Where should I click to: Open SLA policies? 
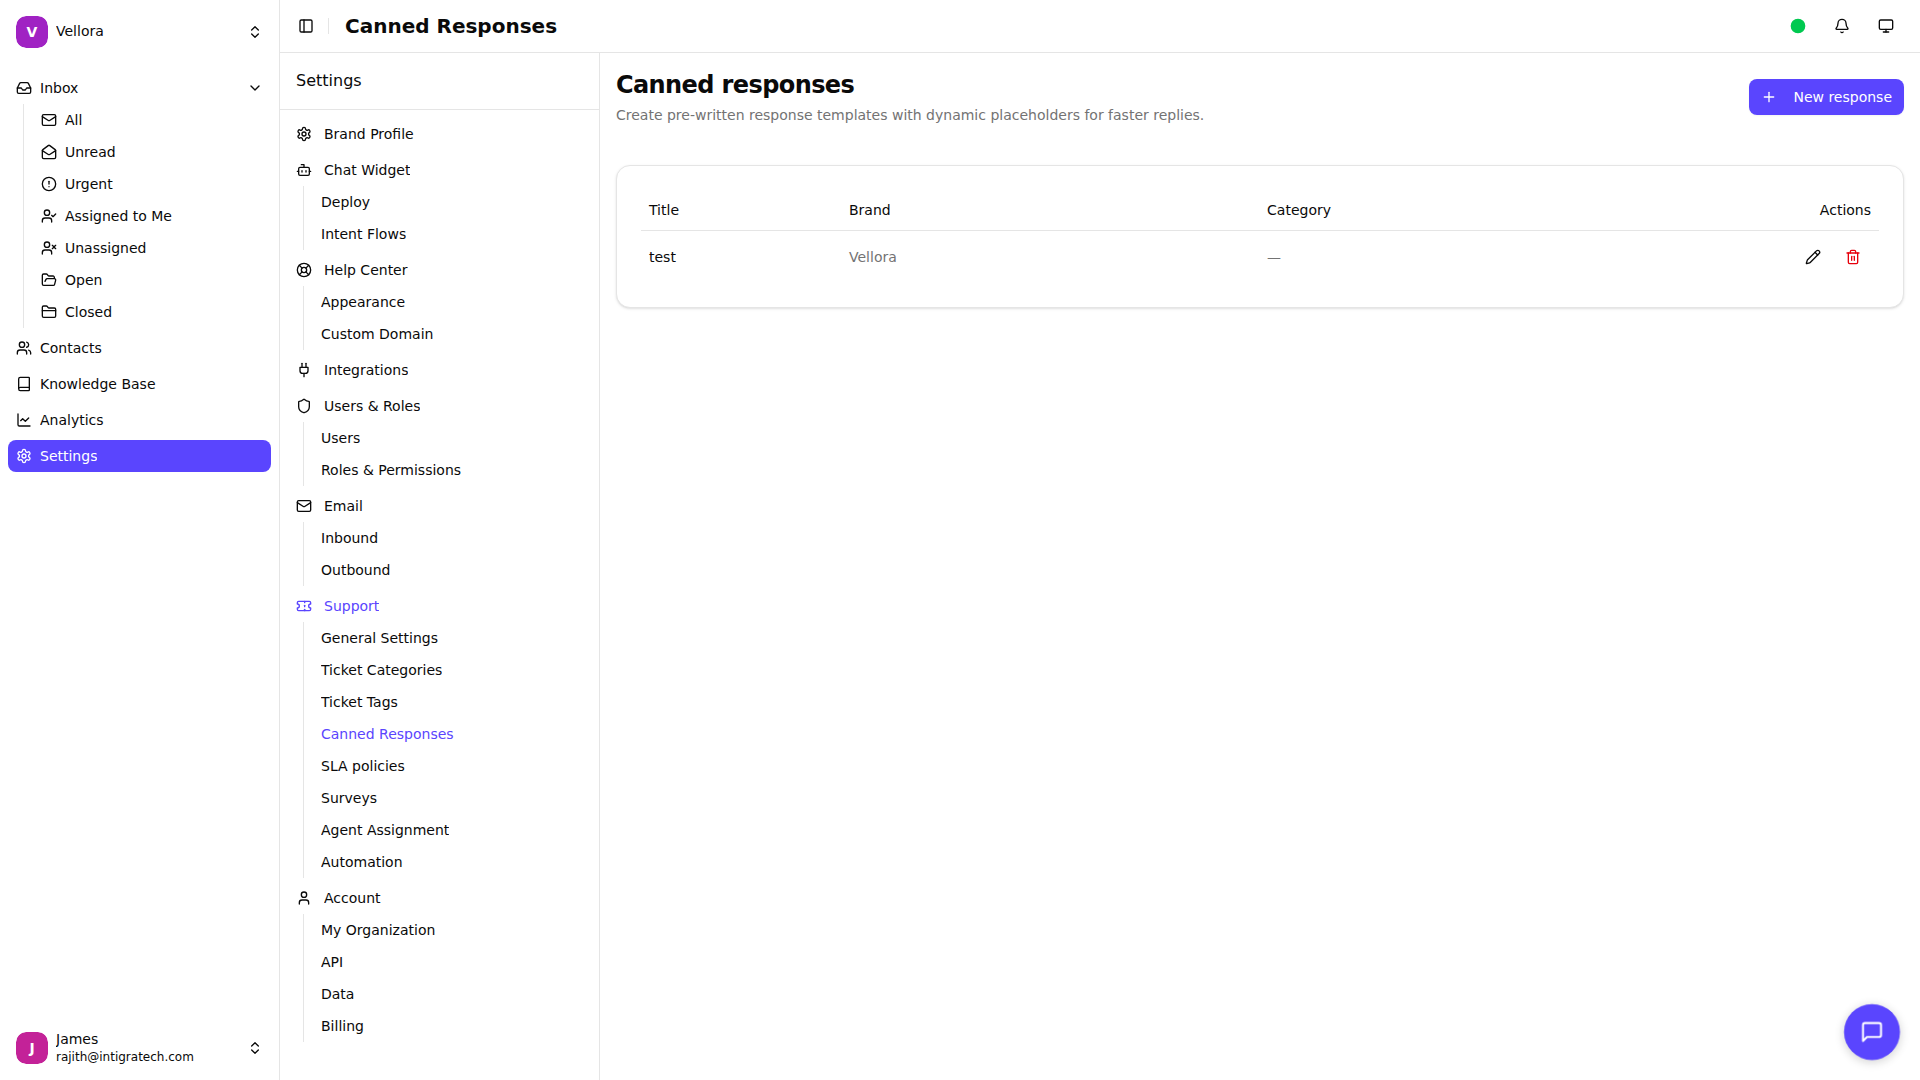(x=363, y=766)
